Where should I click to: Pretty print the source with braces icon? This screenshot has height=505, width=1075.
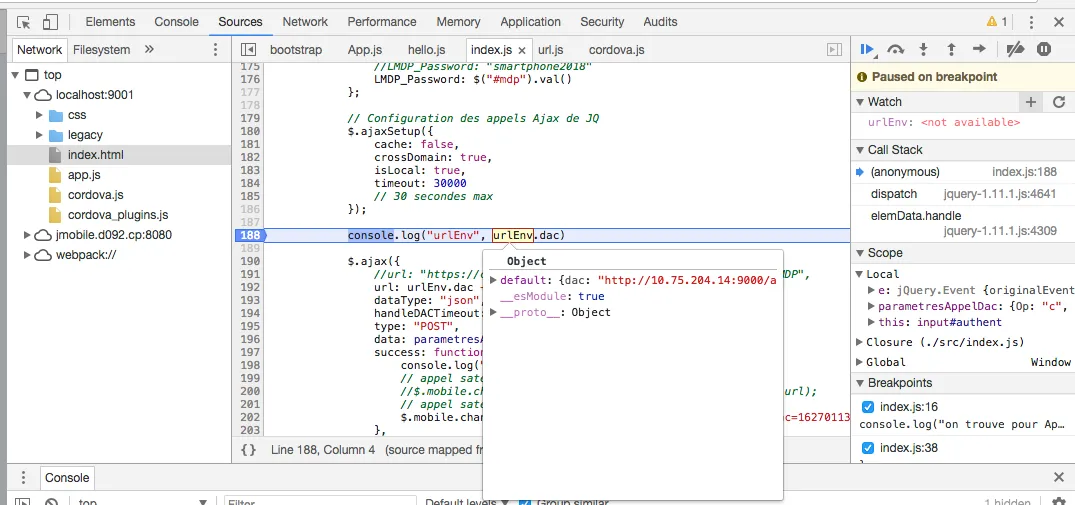pyautogui.click(x=249, y=449)
